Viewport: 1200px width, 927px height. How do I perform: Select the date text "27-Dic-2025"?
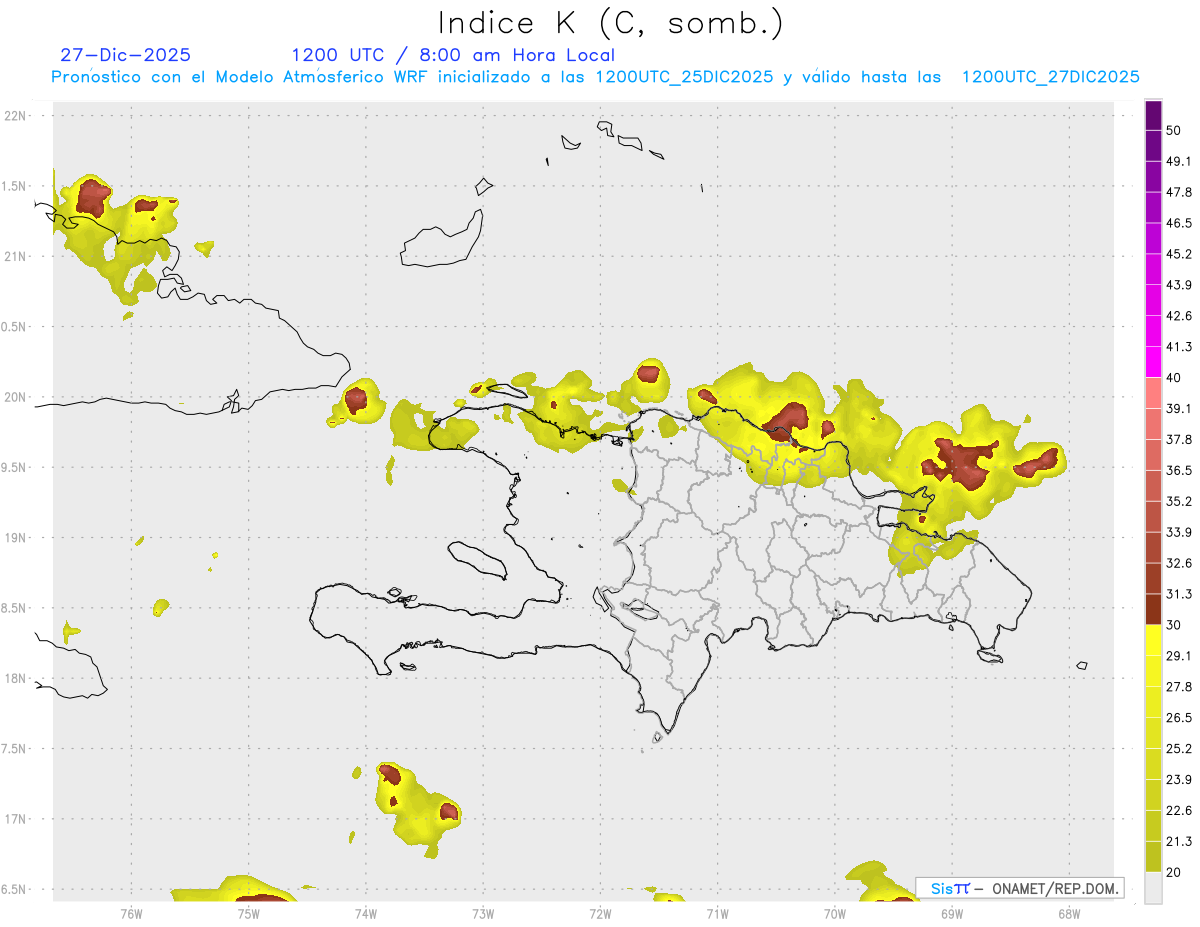coord(125,55)
